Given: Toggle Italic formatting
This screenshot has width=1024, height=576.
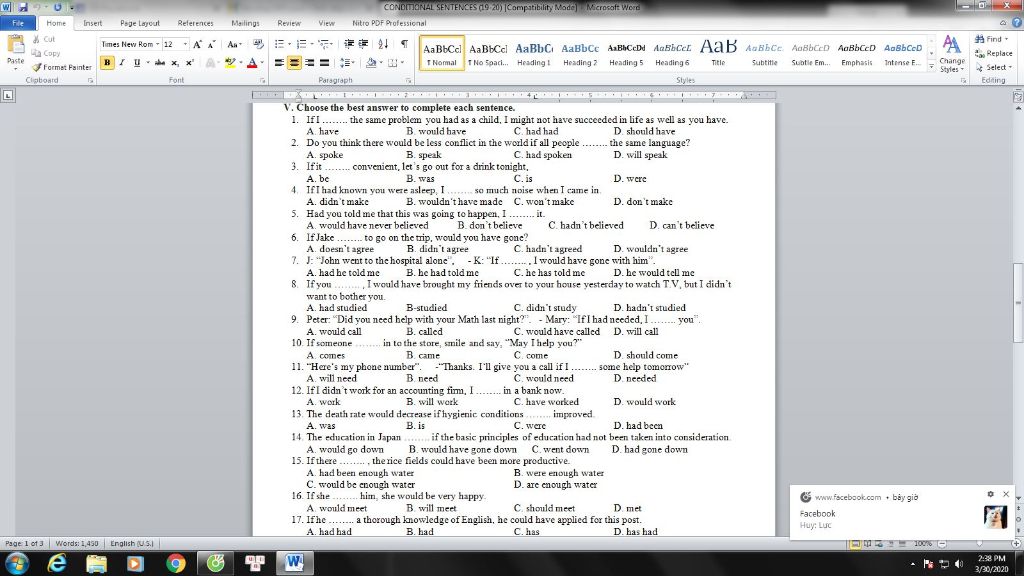Looking at the screenshot, I should click(122, 63).
